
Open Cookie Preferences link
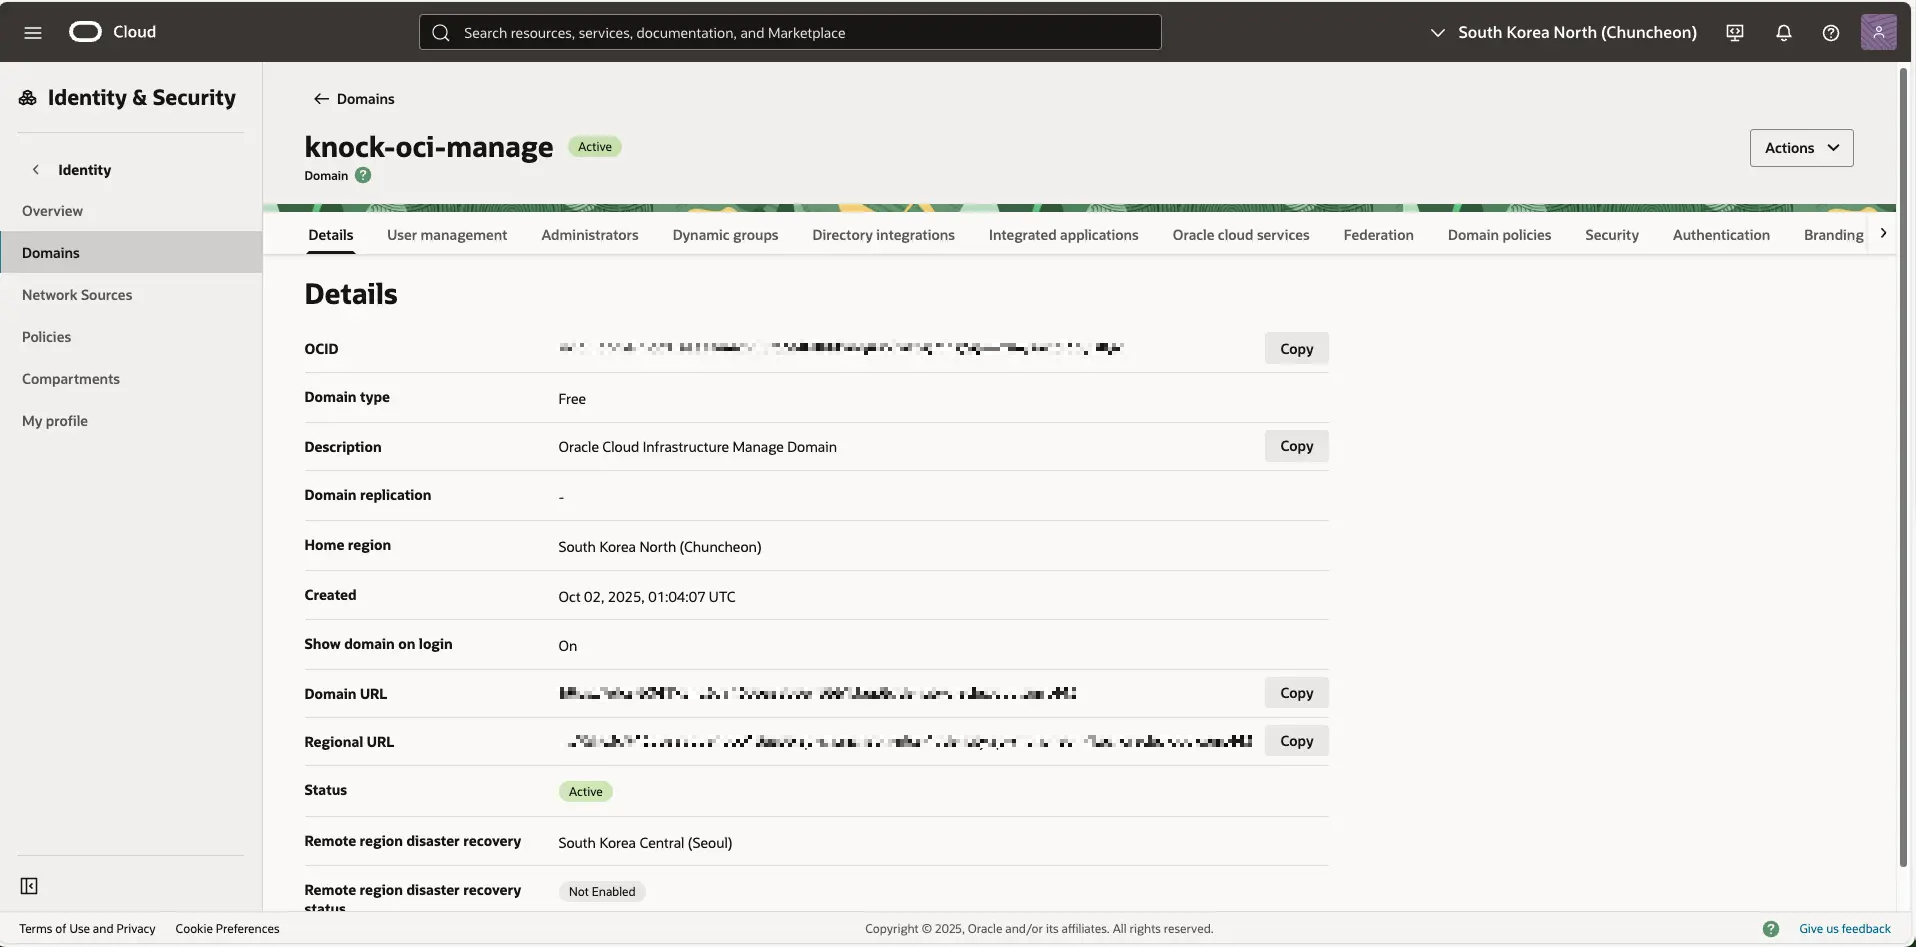click(x=227, y=929)
